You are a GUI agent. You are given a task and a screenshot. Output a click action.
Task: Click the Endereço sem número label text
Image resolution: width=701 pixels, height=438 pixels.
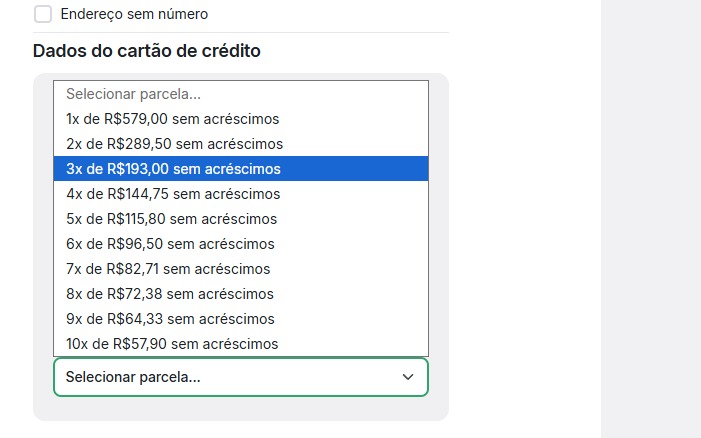(x=134, y=14)
